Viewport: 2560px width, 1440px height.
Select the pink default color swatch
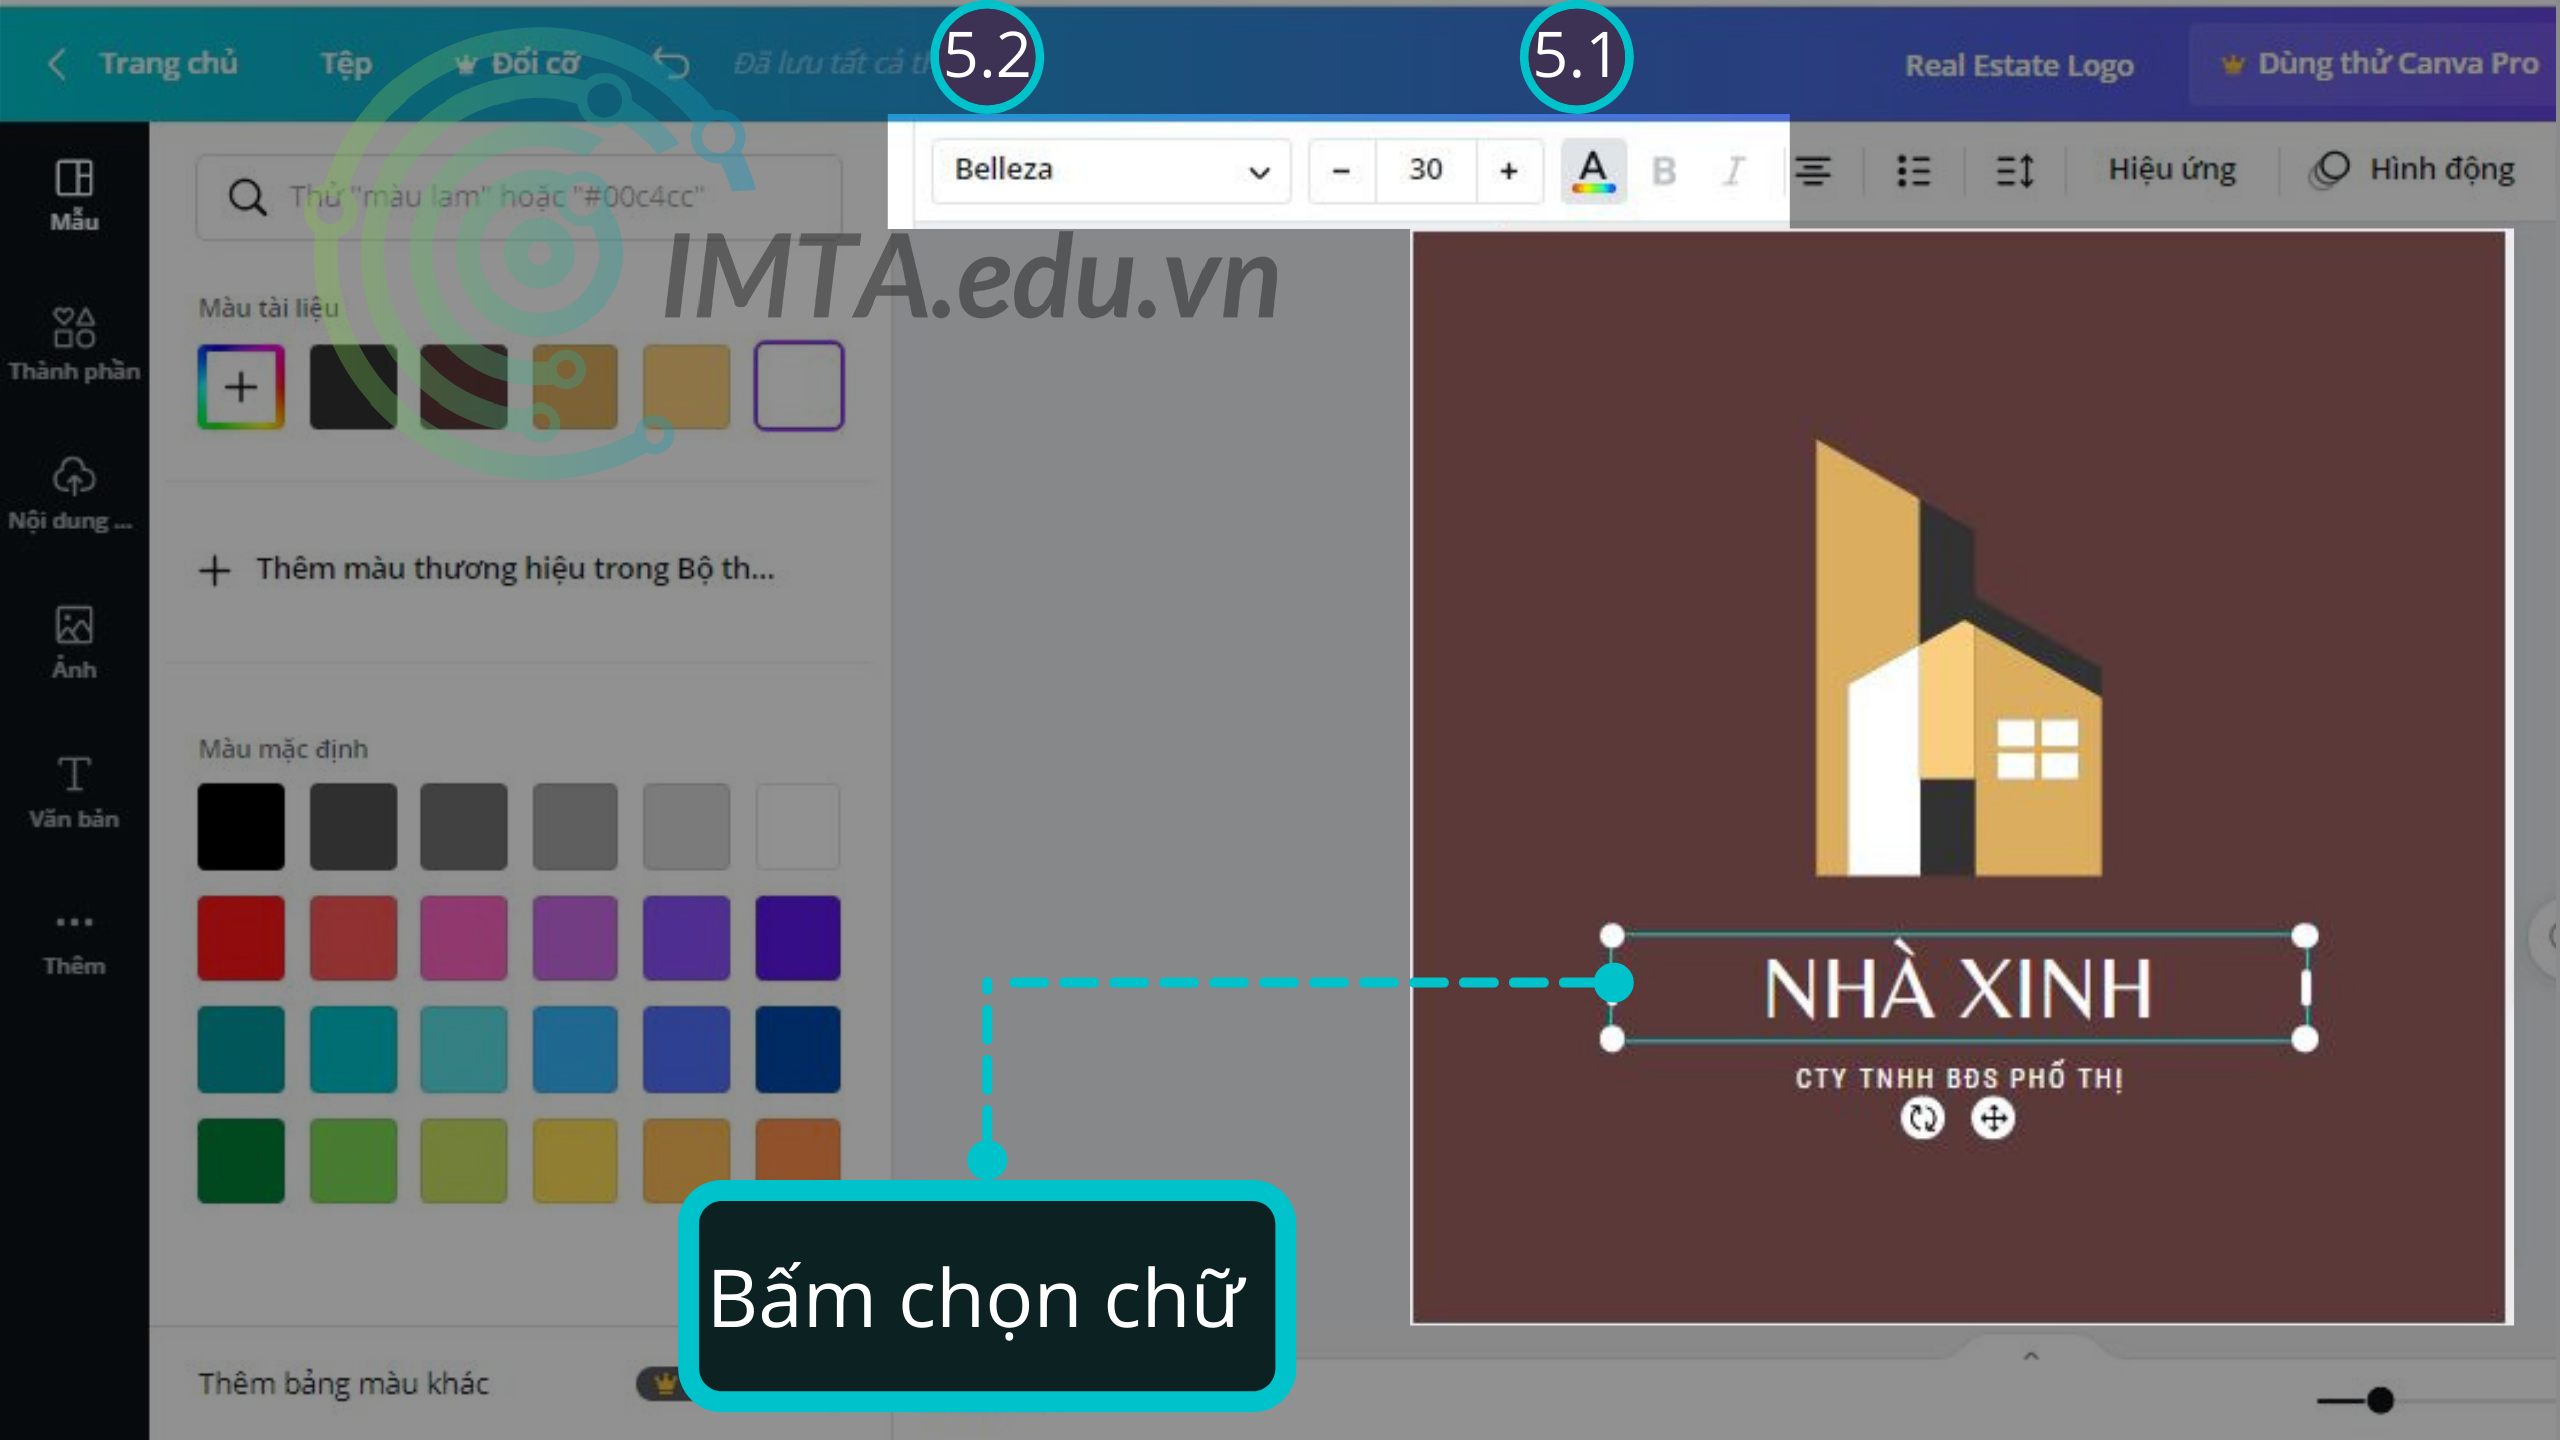point(464,938)
